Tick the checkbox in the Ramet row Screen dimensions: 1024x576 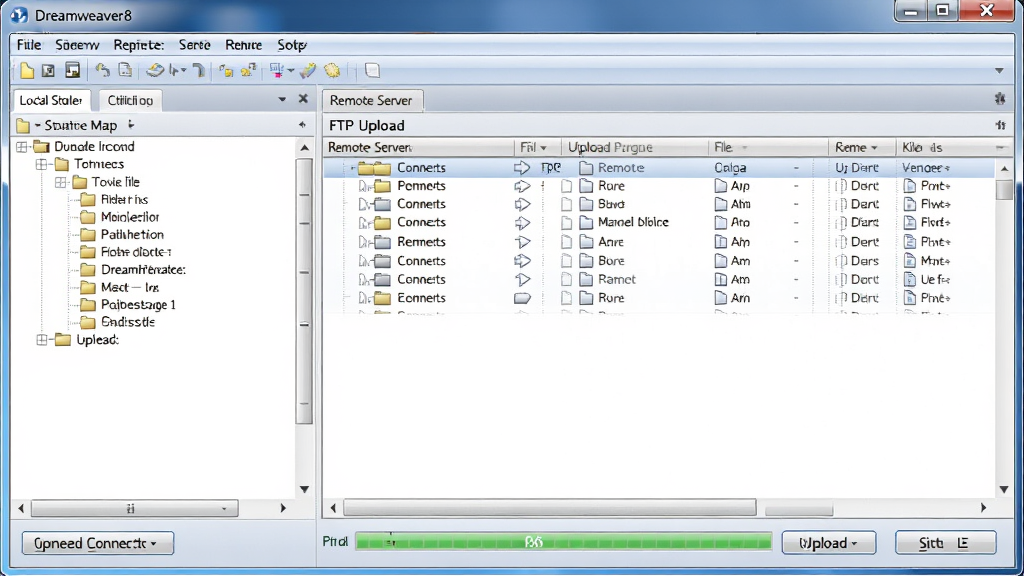click(566, 280)
